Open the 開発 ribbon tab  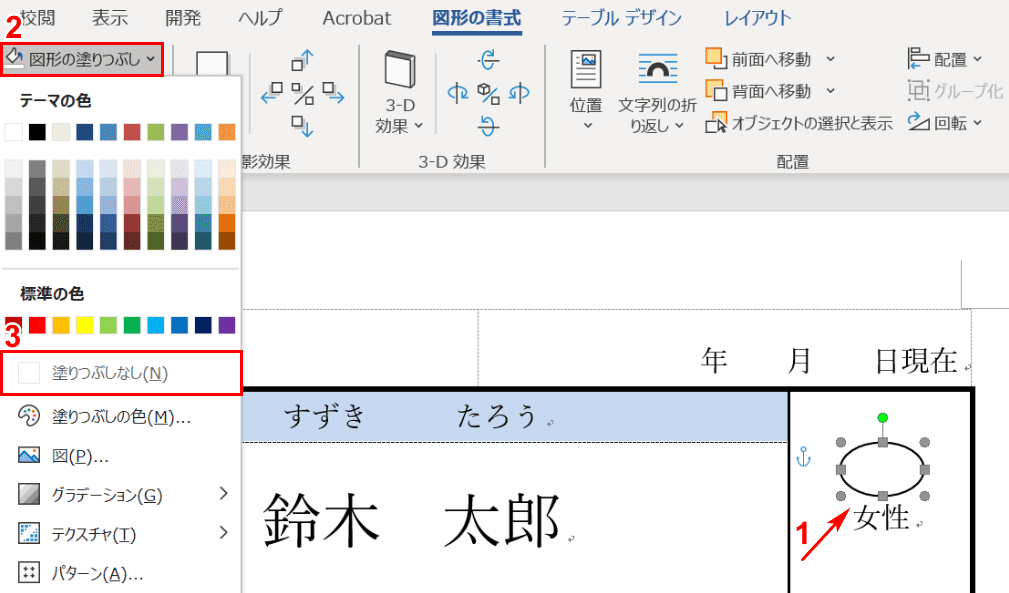[x=183, y=18]
